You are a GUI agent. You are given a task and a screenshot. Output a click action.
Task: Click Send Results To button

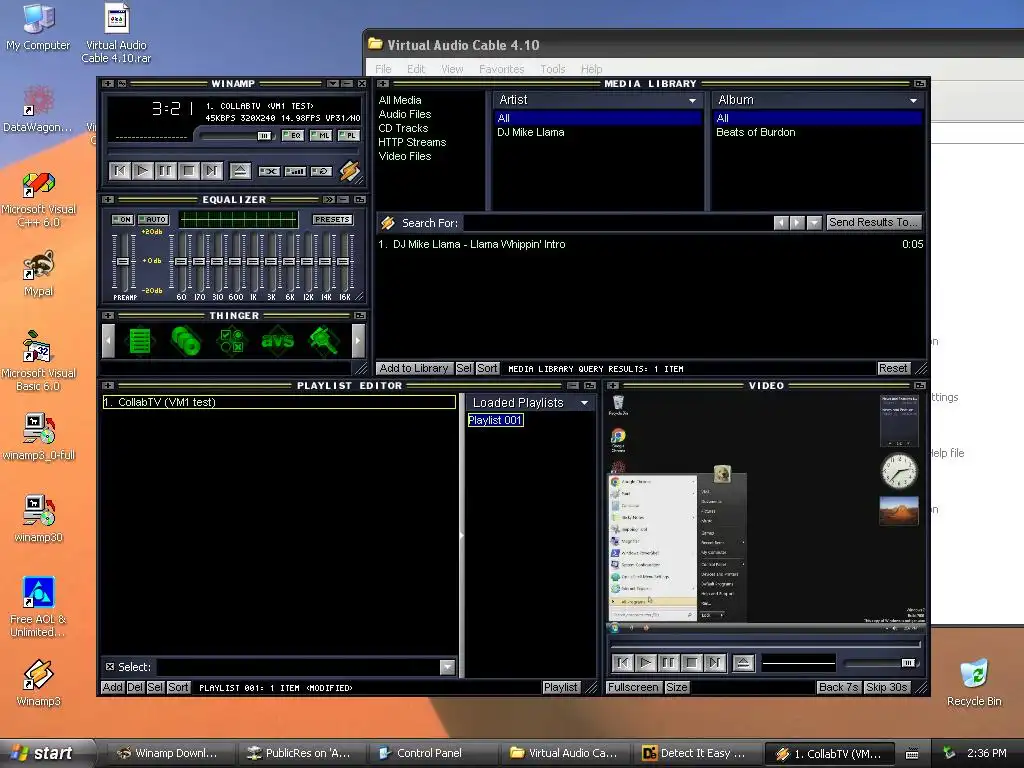[x=874, y=223]
